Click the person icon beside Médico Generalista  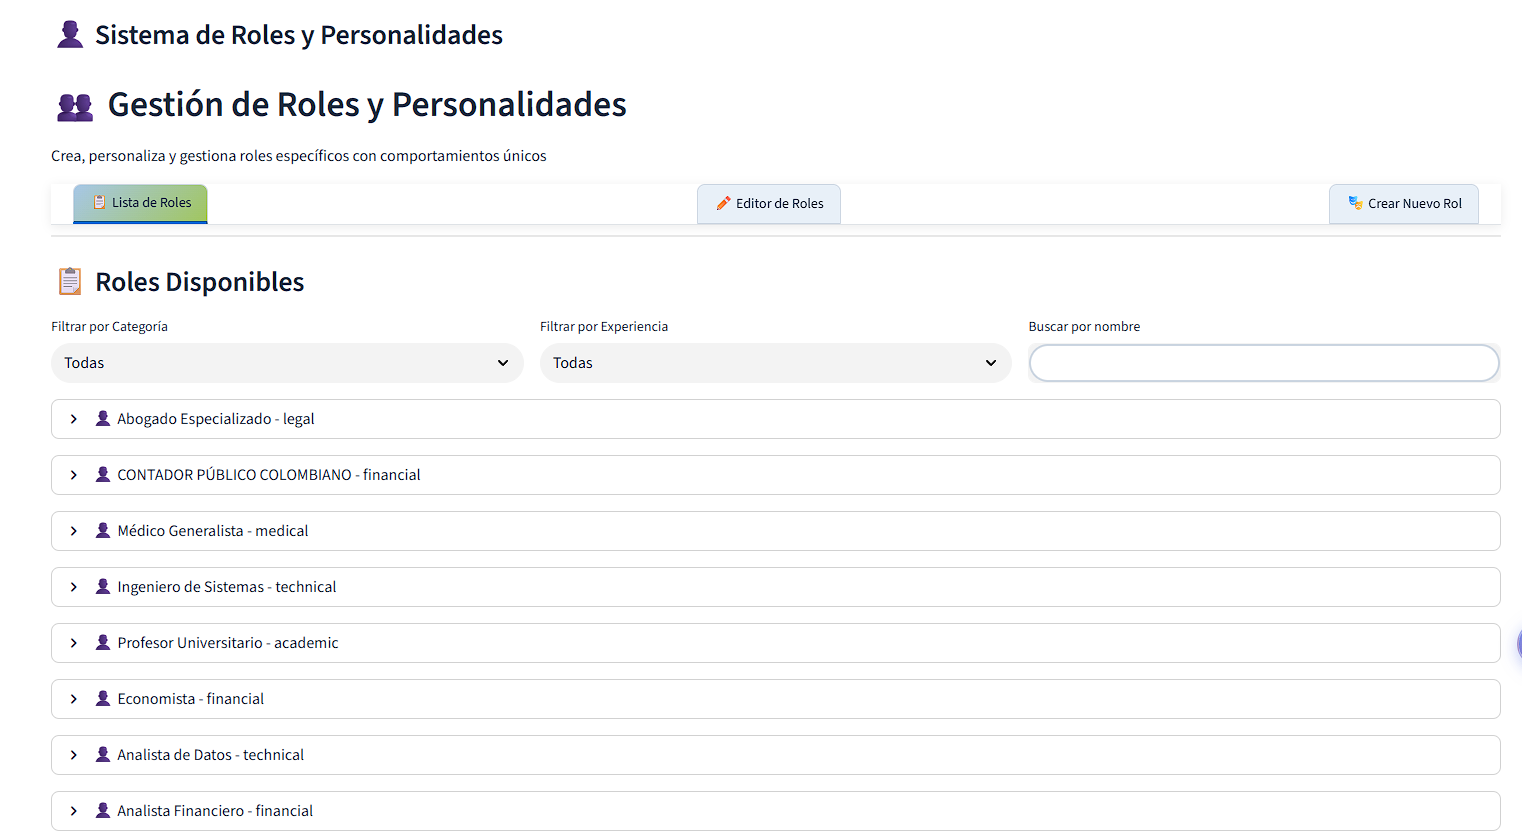click(x=102, y=531)
